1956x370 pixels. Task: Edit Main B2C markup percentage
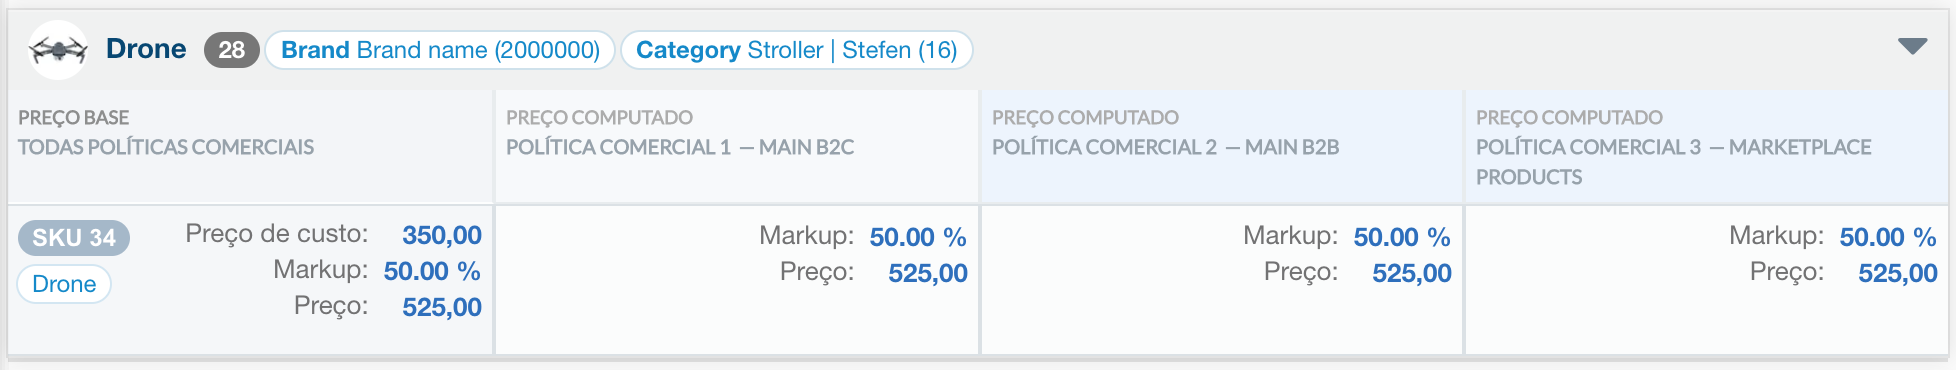click(x=917, y=237)
